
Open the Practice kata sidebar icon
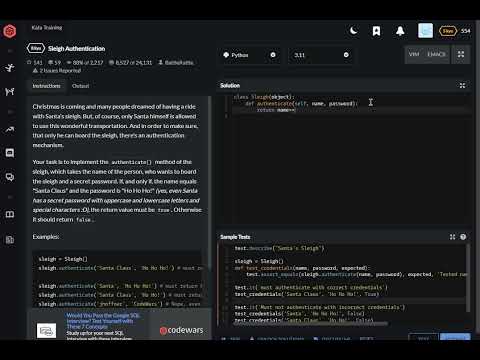(x=10, y=68)
